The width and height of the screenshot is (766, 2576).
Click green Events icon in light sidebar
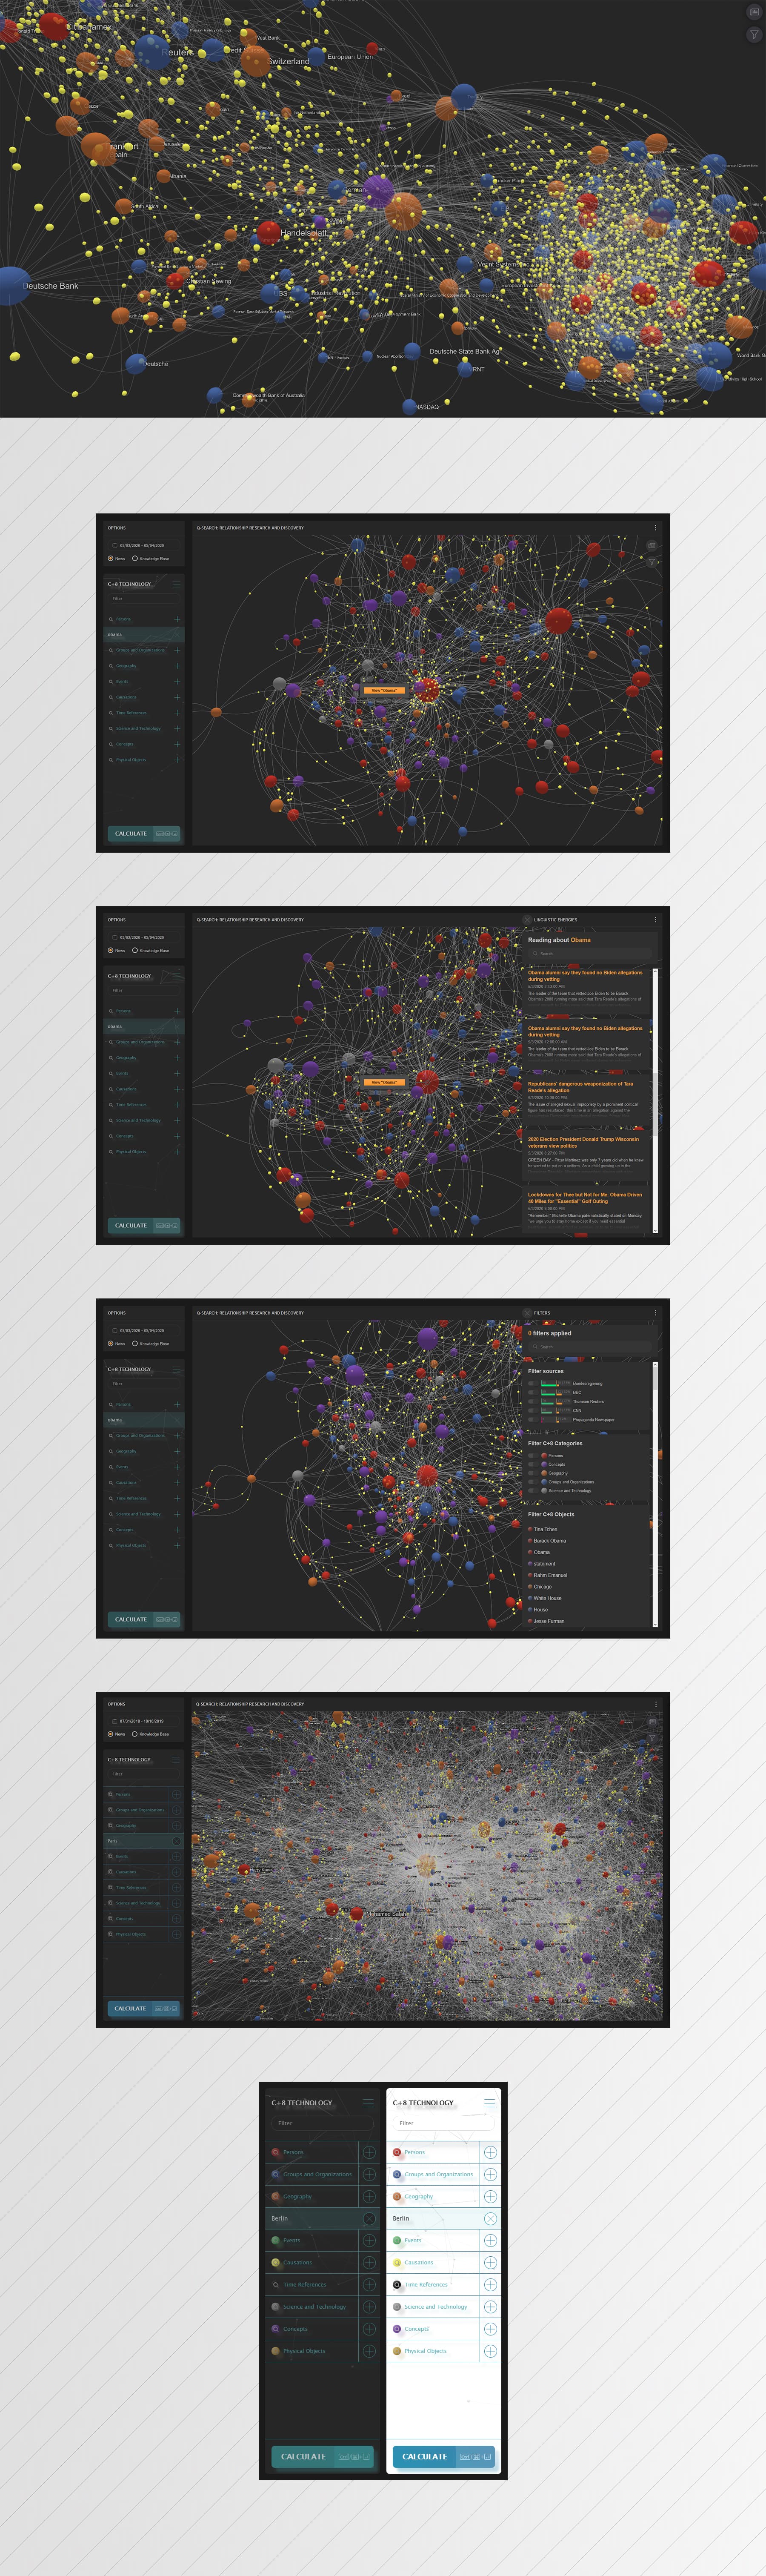397,2240
